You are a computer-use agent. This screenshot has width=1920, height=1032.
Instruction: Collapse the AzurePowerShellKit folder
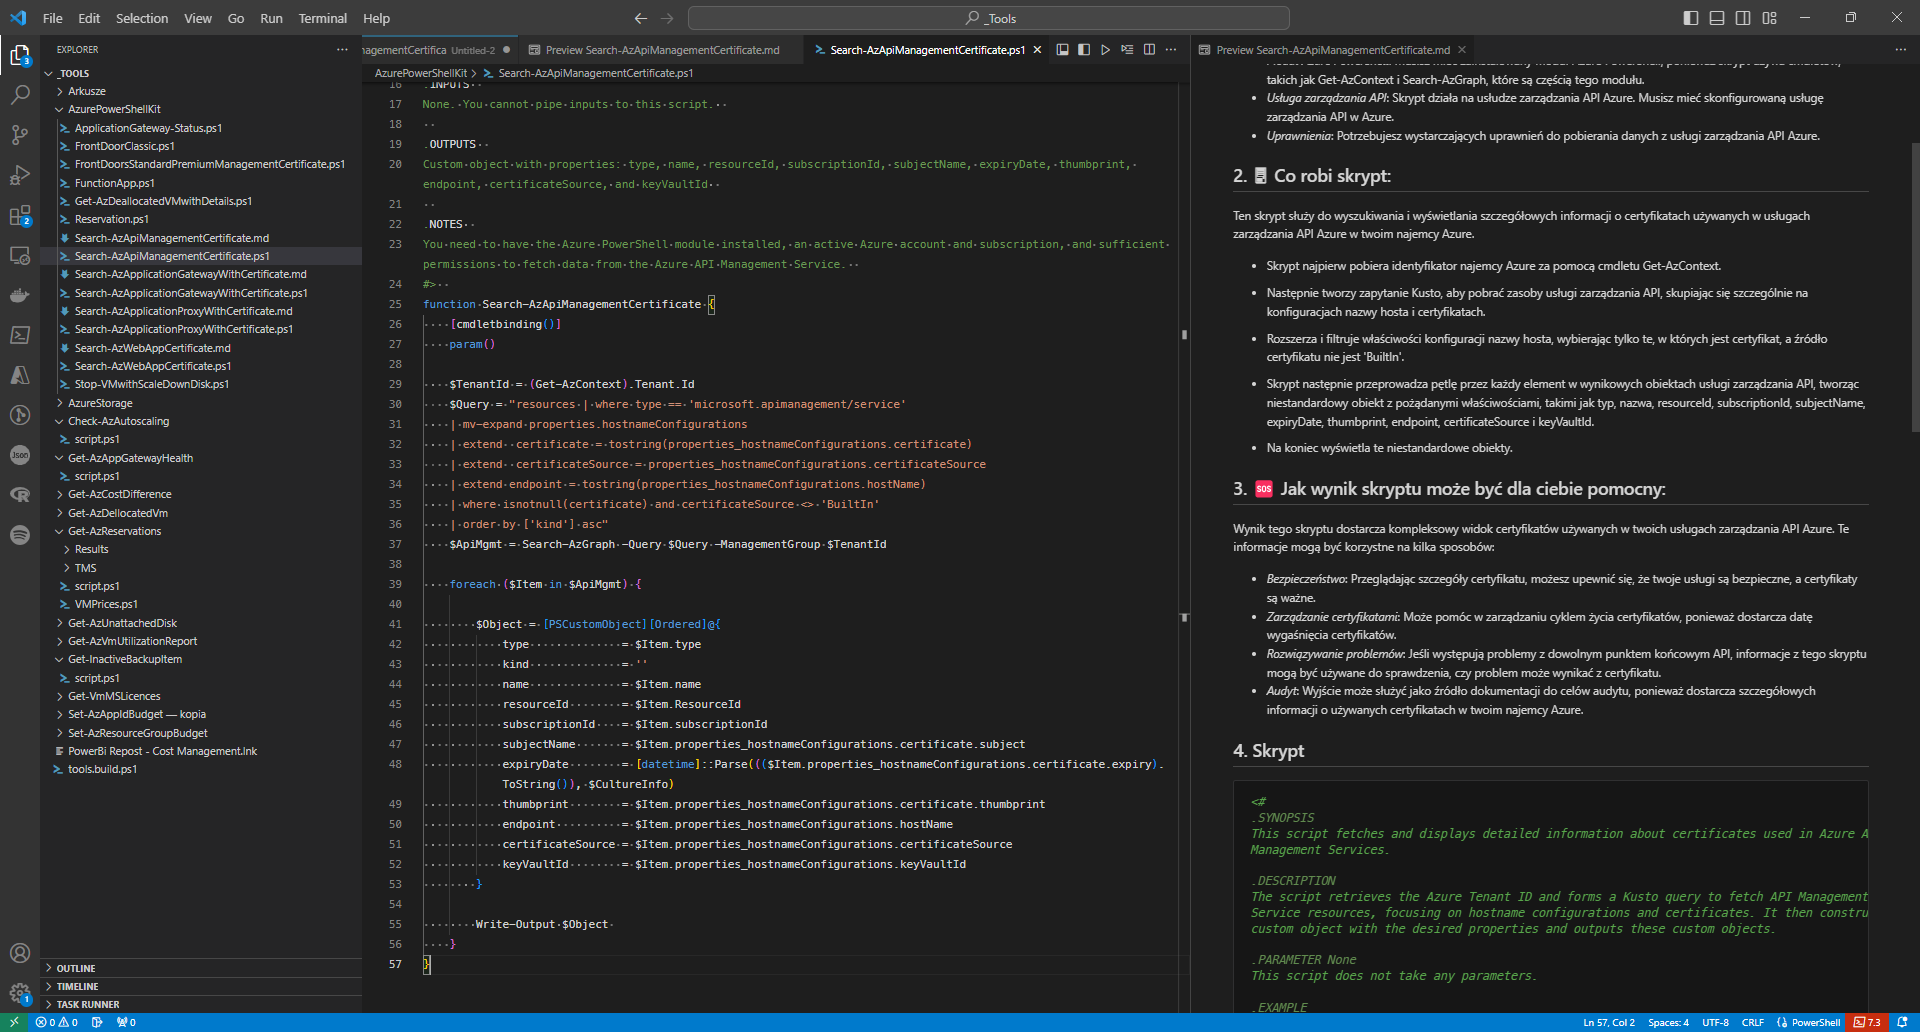point(113,109)
